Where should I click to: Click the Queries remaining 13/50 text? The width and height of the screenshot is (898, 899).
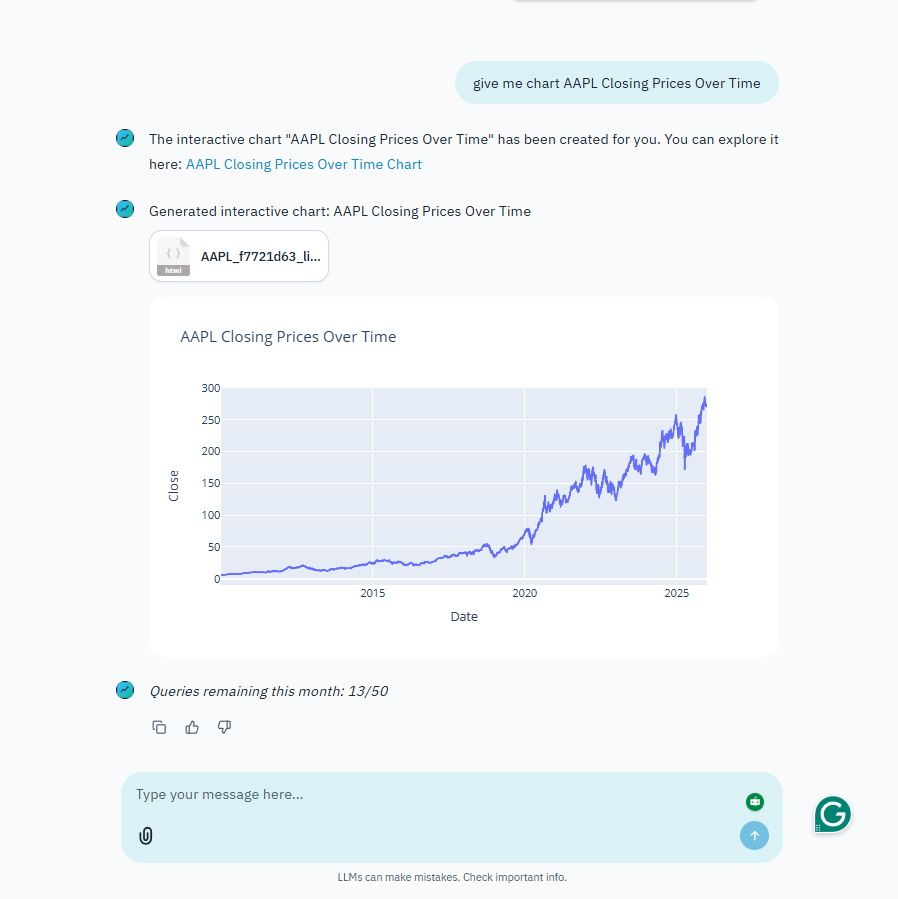click(269, 690)
